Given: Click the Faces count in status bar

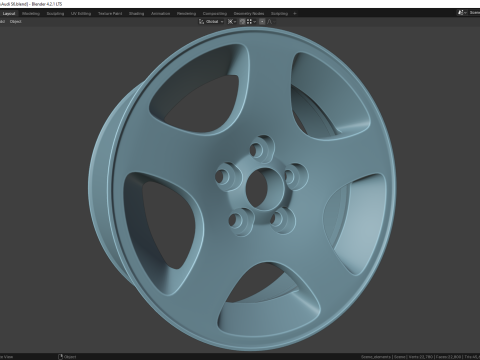Looking at the screenshot, I should [448, 357].
